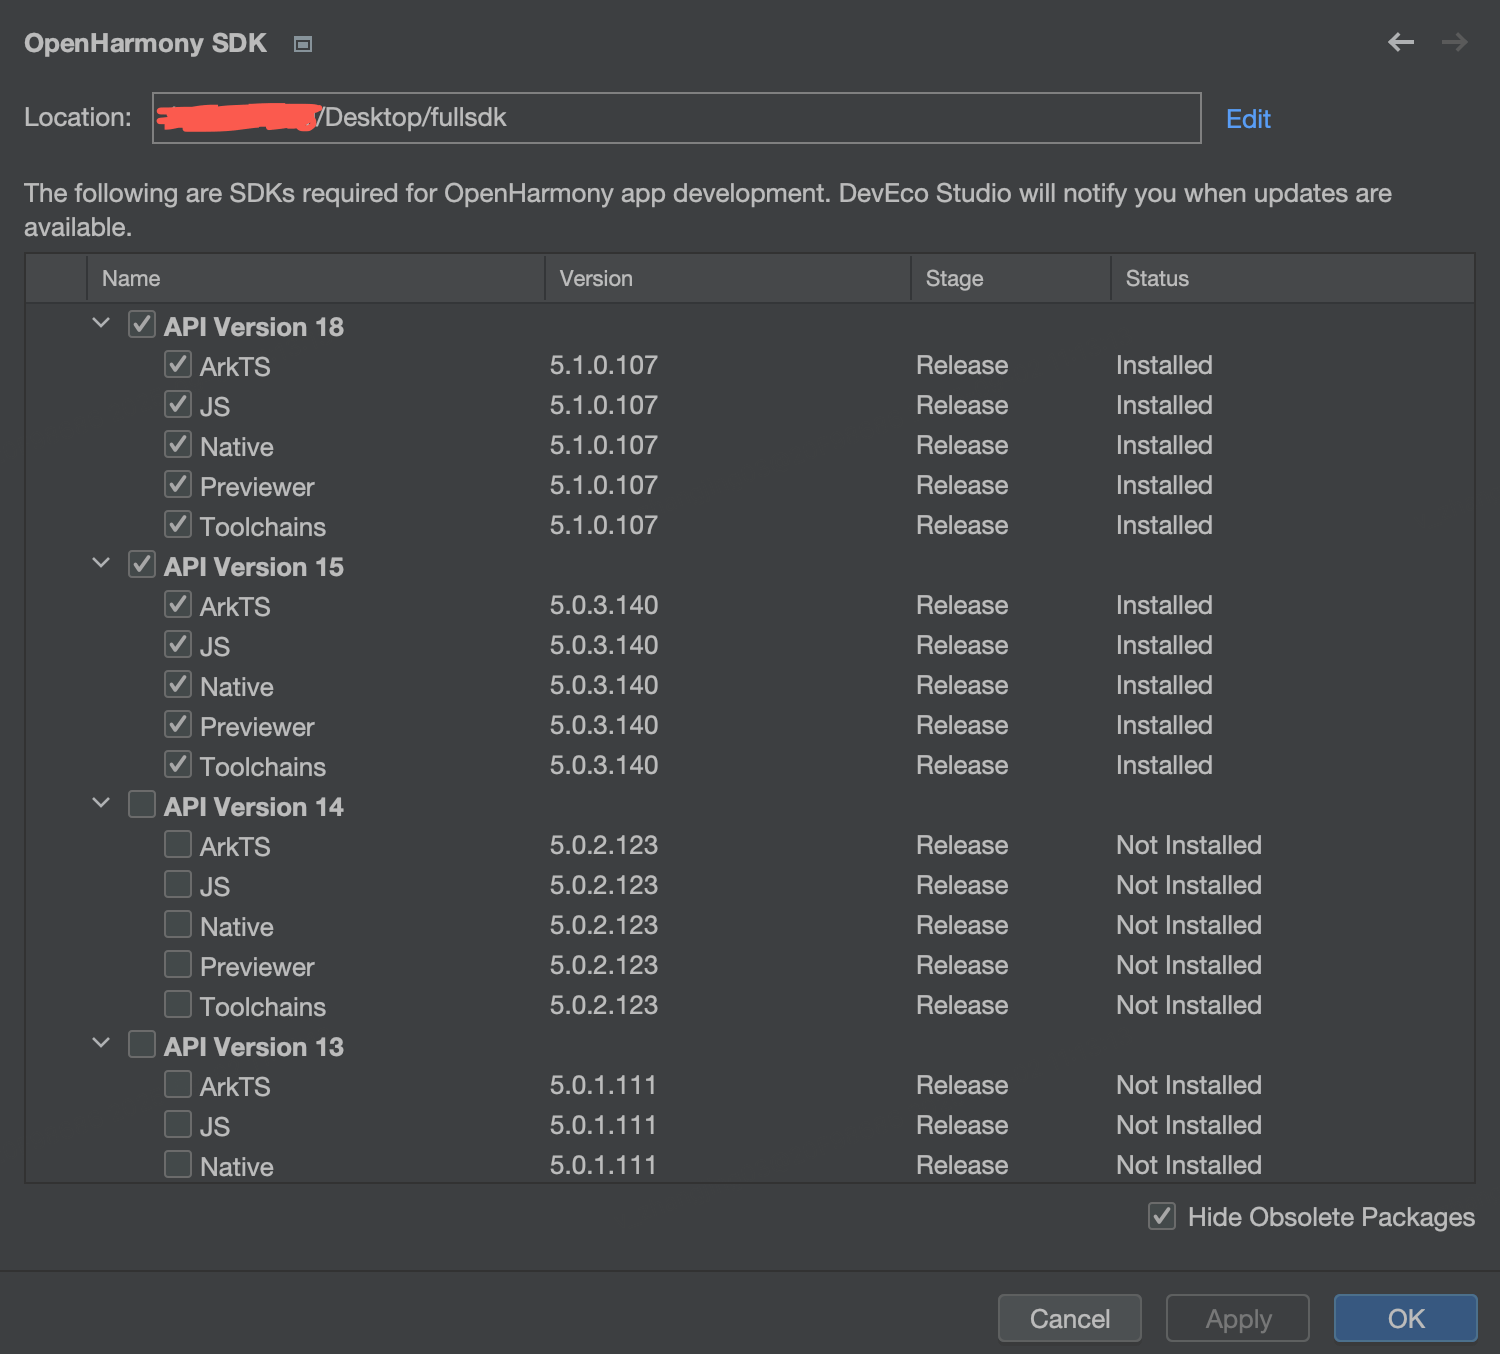Collapse the API Version 18 group
Image resolution: width=1500 pixels, height=1354 pixels.
pos(101,323)
